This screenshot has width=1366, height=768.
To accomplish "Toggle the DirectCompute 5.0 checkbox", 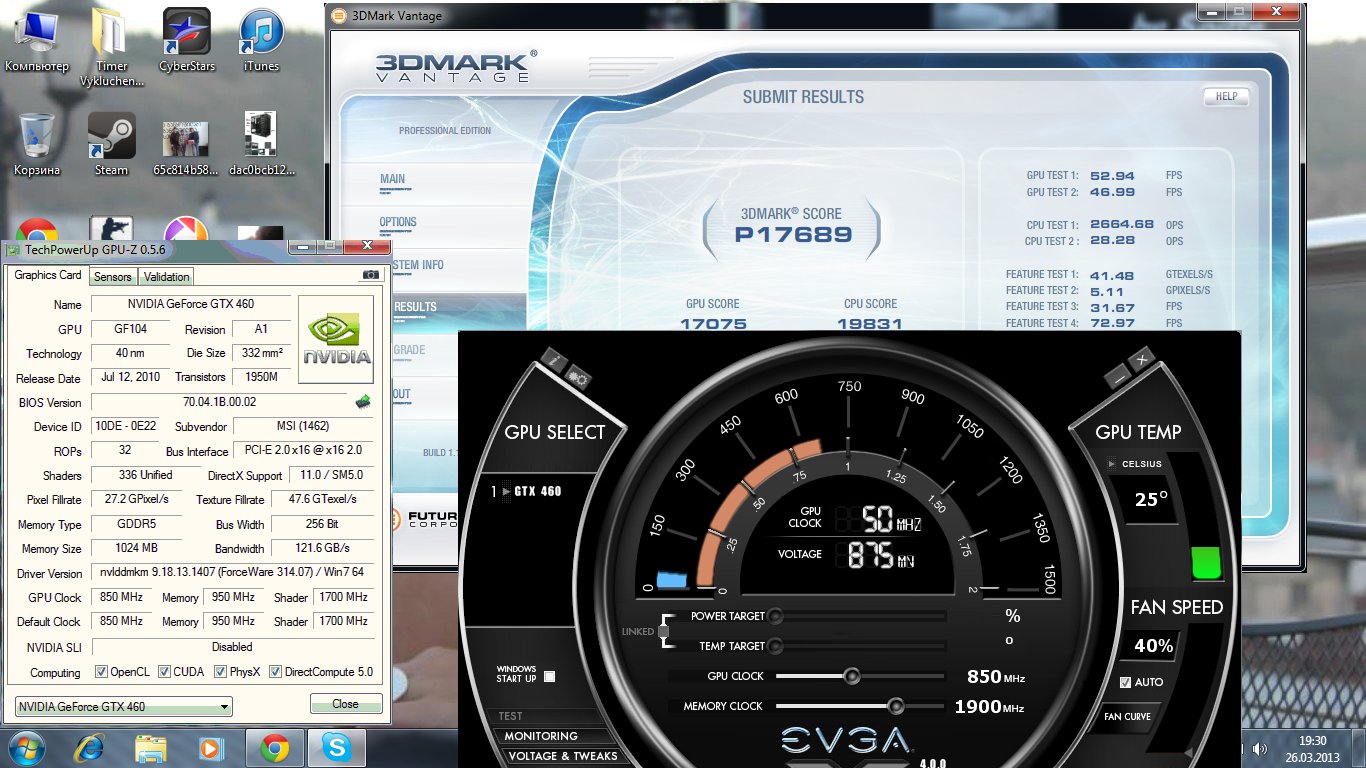I will (x=275, y=672).
